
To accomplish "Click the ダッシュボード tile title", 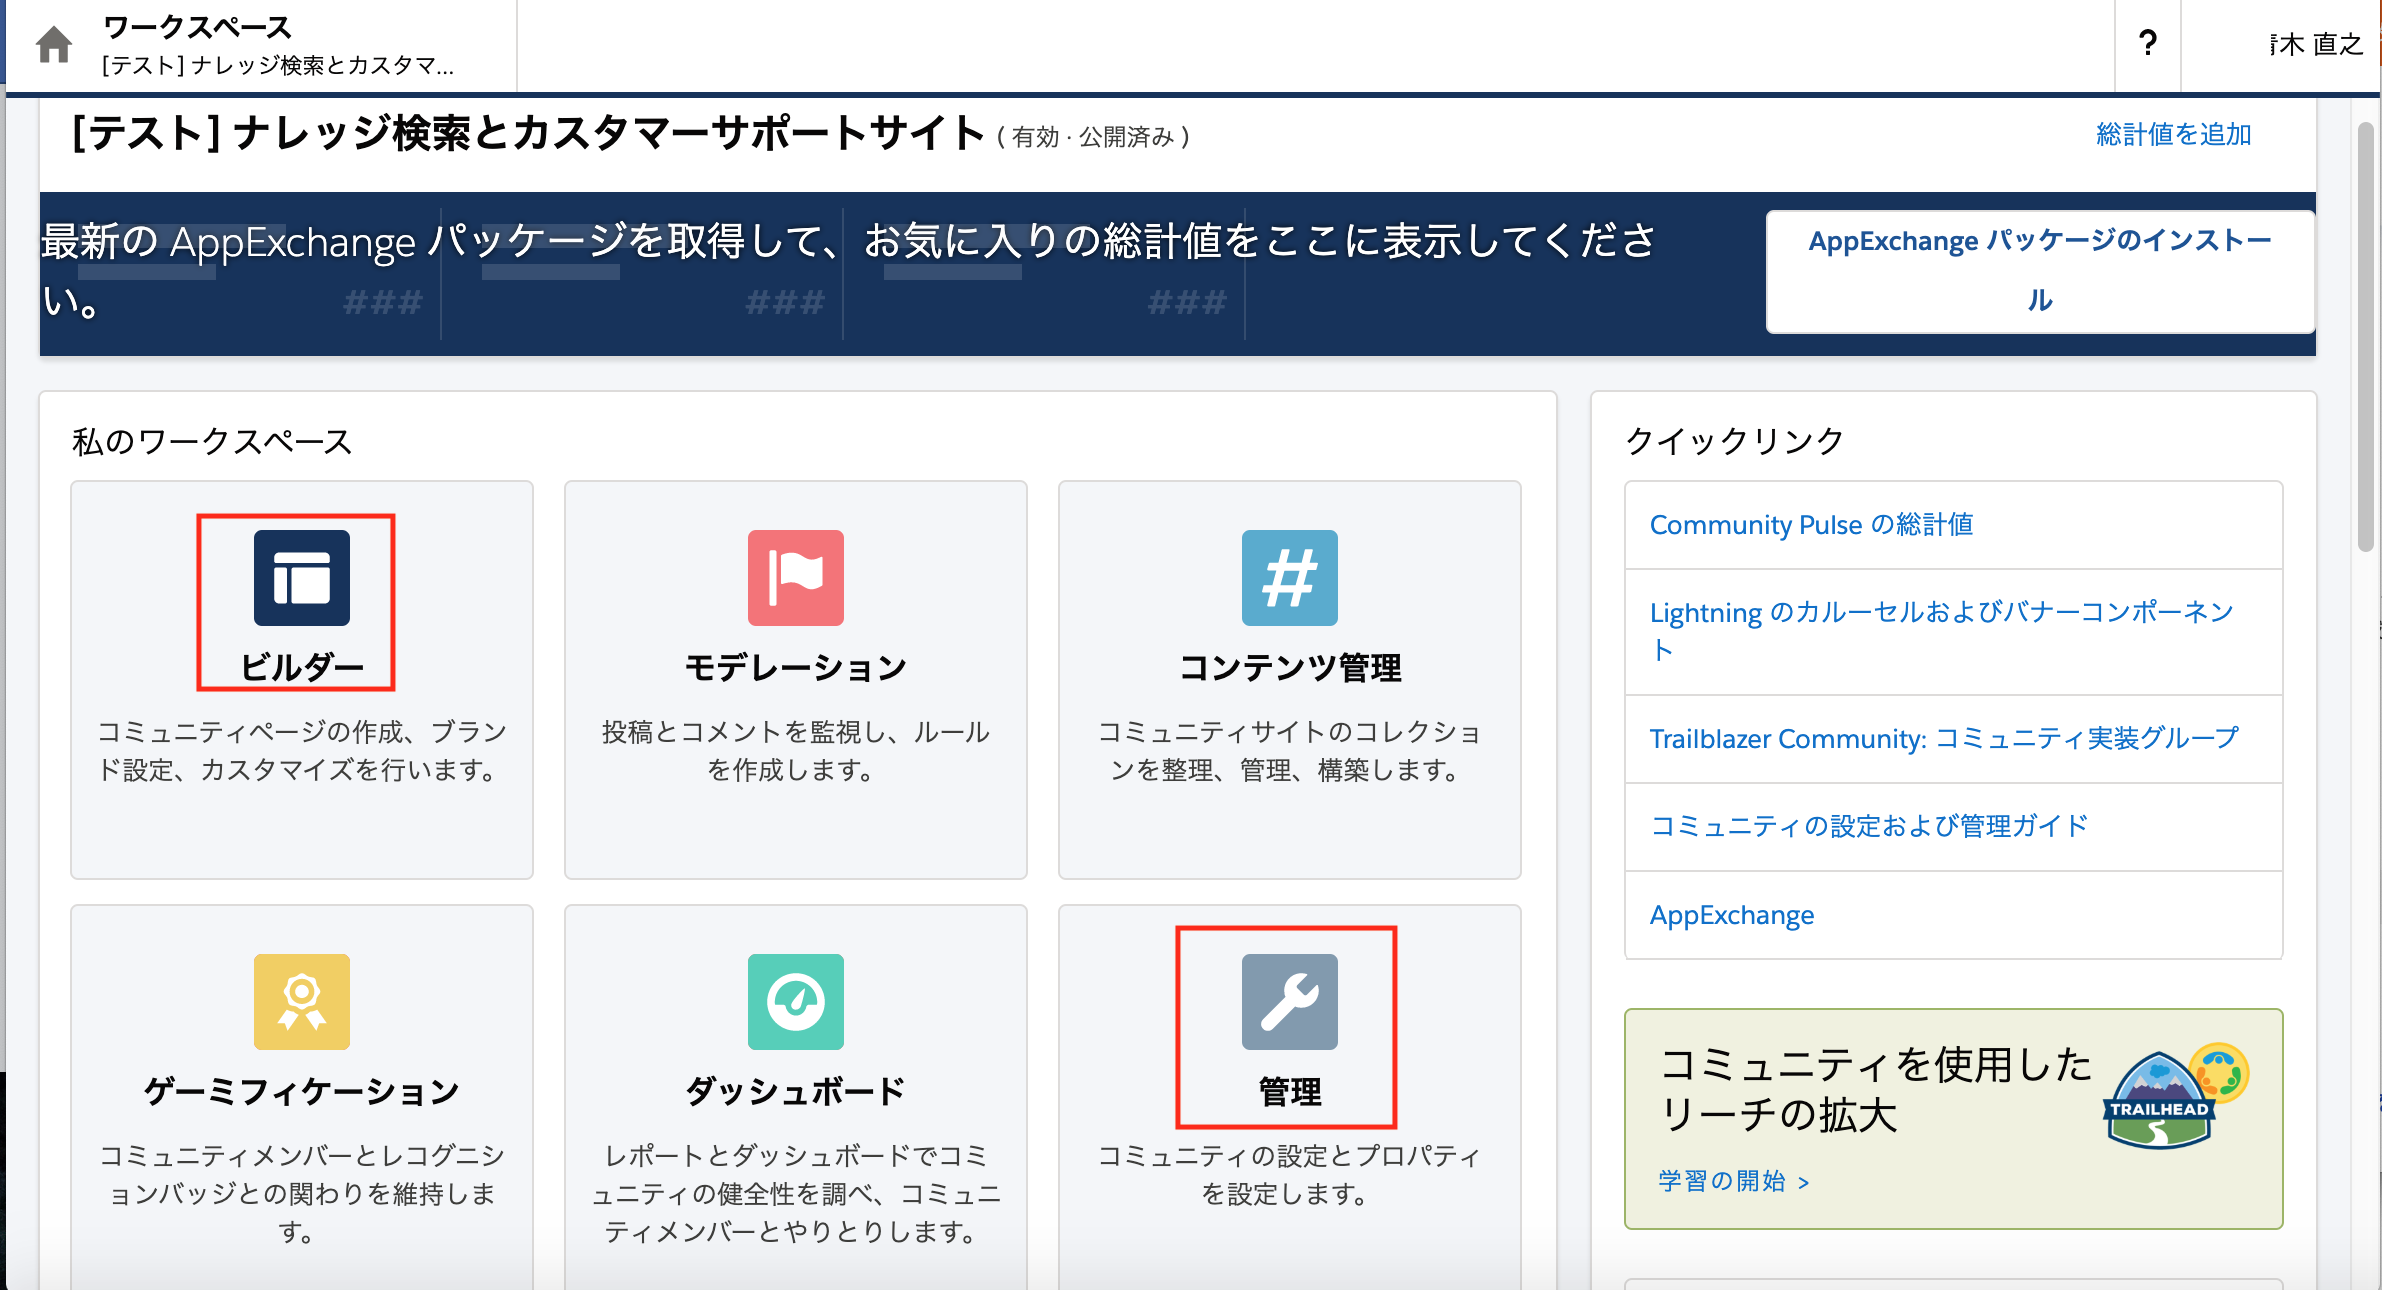I will 795,1091.
